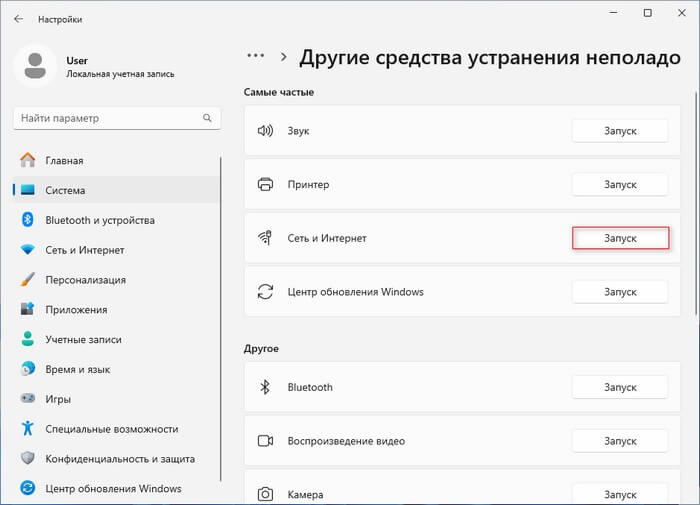This screenshot has height=505, width=700.
Task: Click the Воспроизведение видео camera icon
Action: pos(265,441)
